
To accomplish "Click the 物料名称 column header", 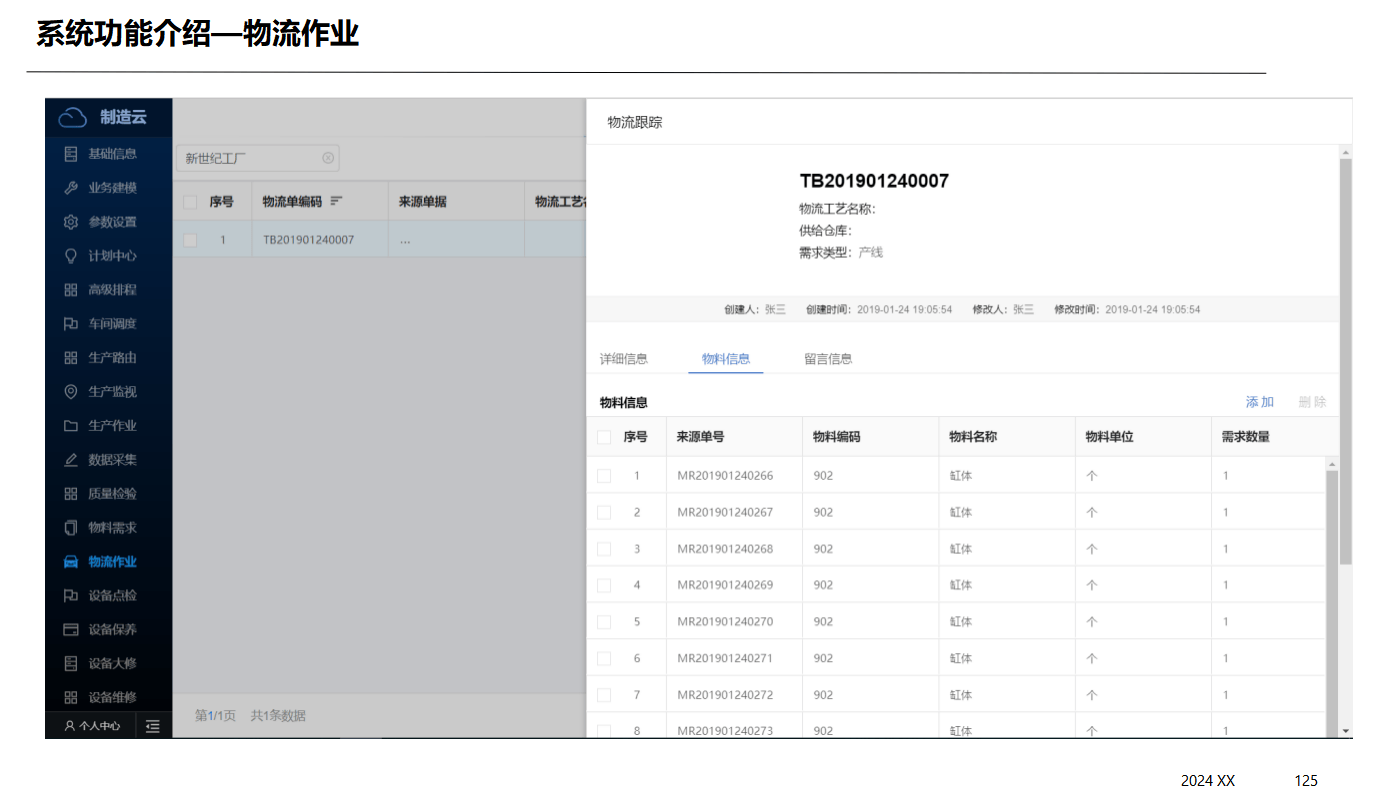I will click(973, 437).
